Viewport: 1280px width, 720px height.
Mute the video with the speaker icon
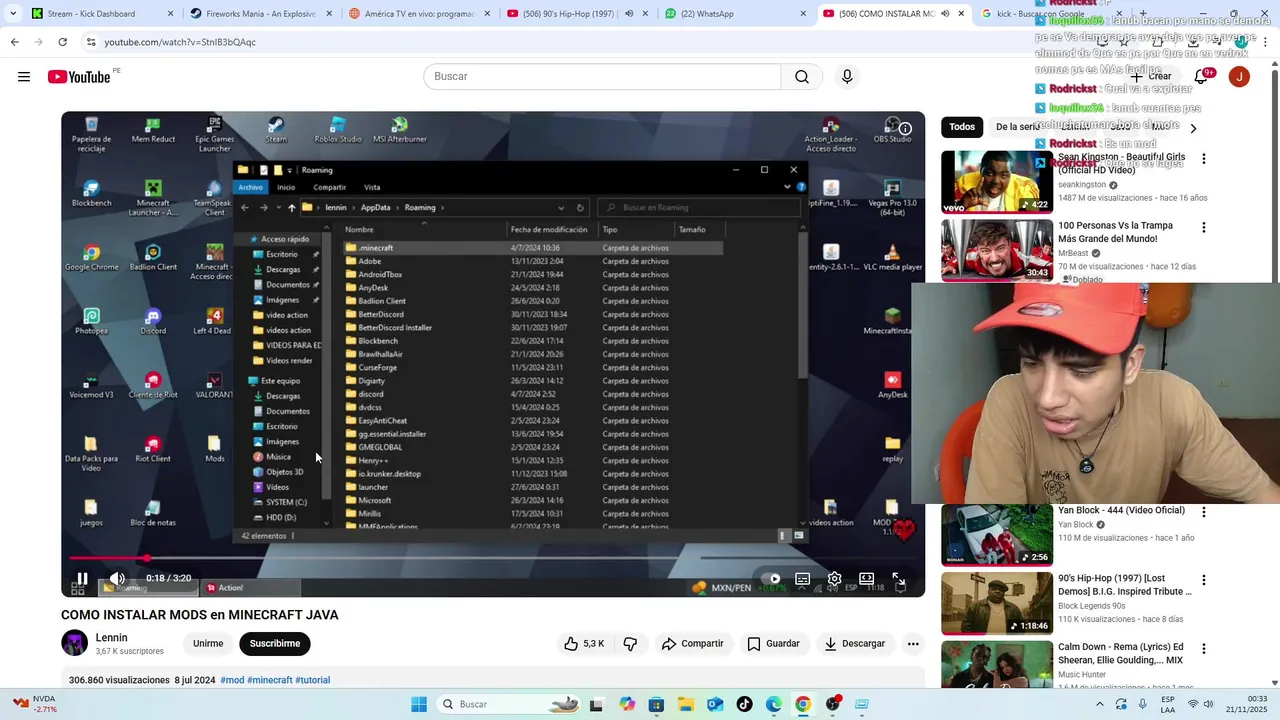(117, 578)
